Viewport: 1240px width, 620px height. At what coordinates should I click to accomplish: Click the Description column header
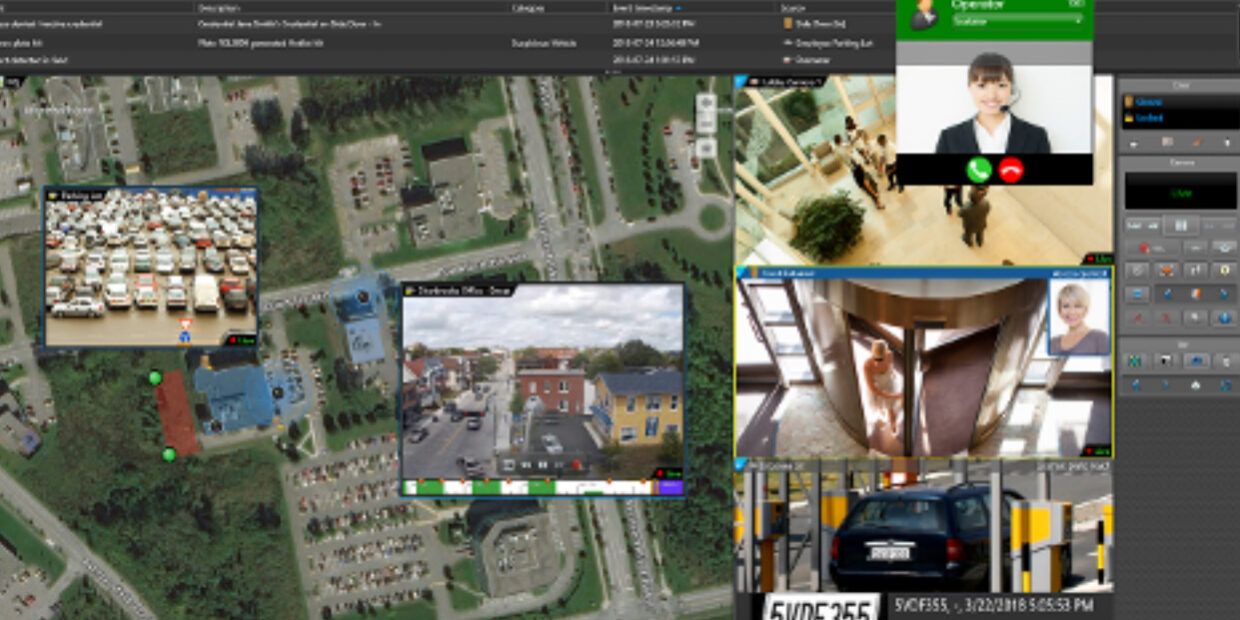coord(220,7)
